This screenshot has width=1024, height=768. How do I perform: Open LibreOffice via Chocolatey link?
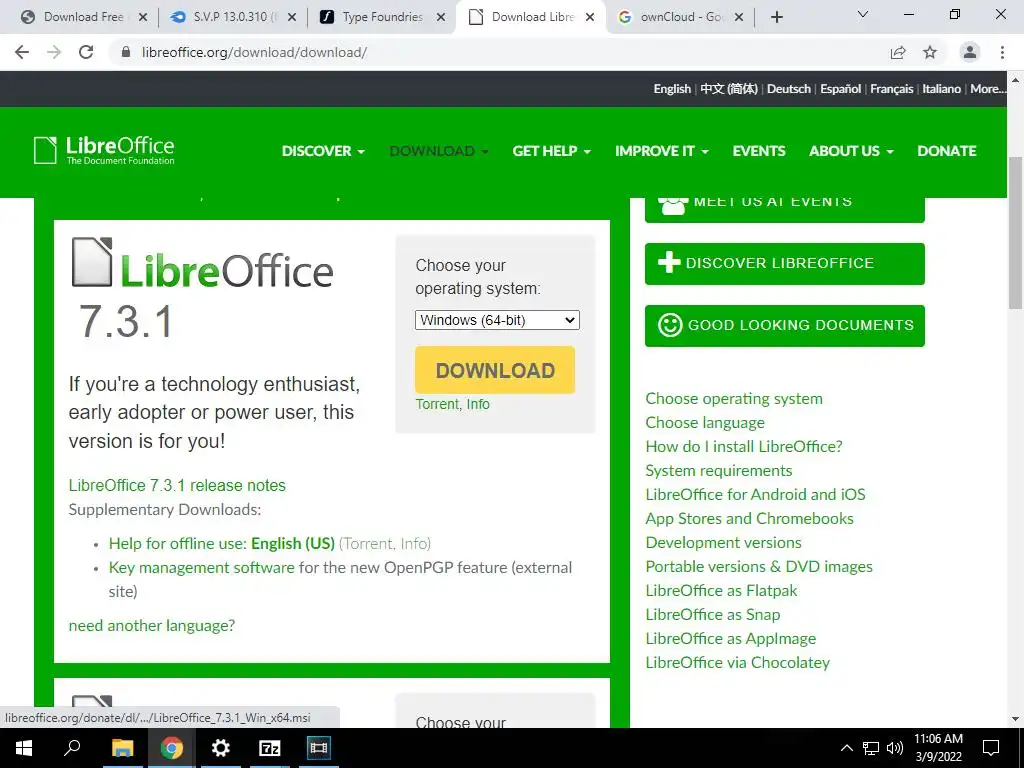click(737, 663)
